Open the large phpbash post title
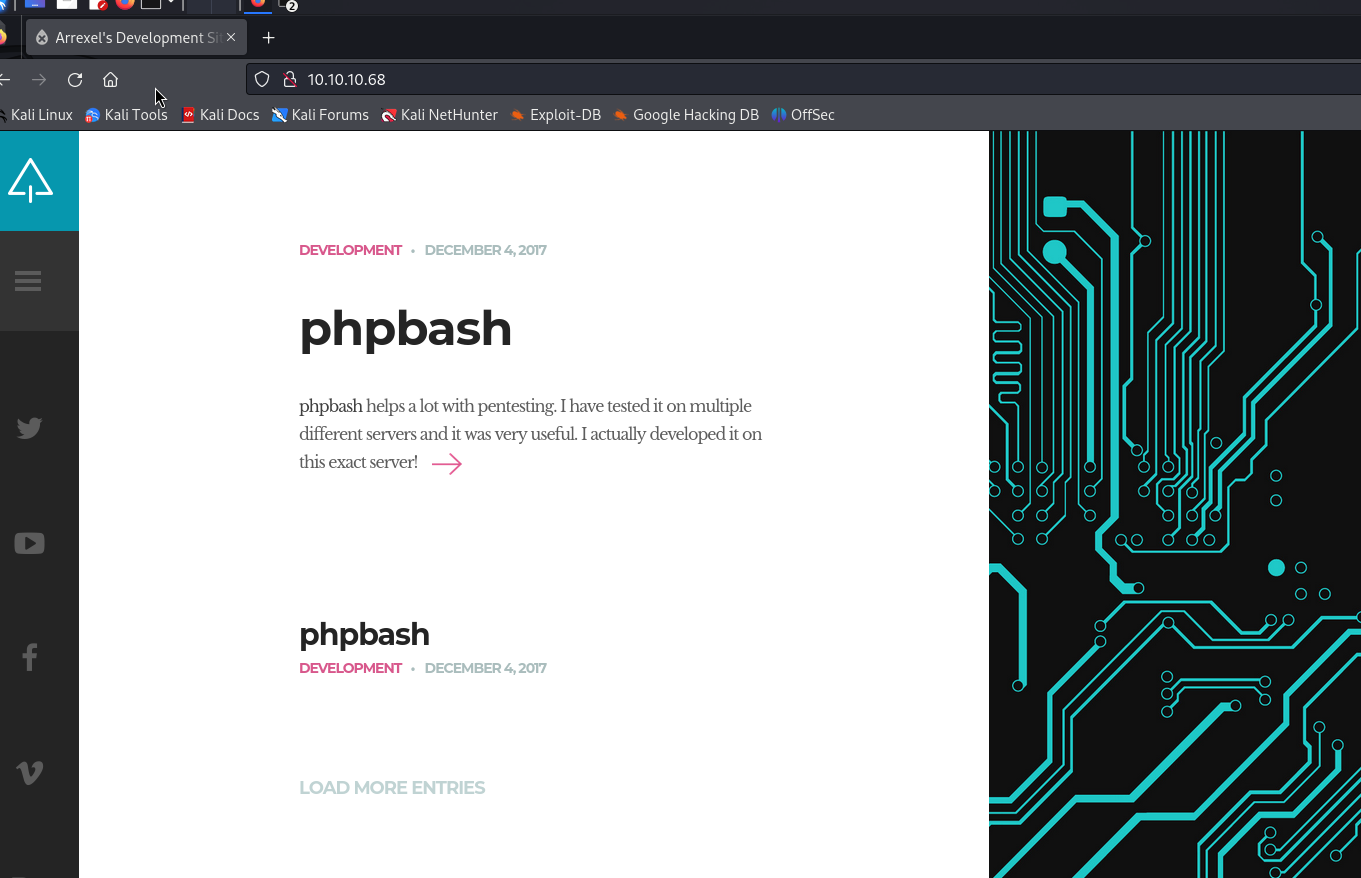 (405, 328)
